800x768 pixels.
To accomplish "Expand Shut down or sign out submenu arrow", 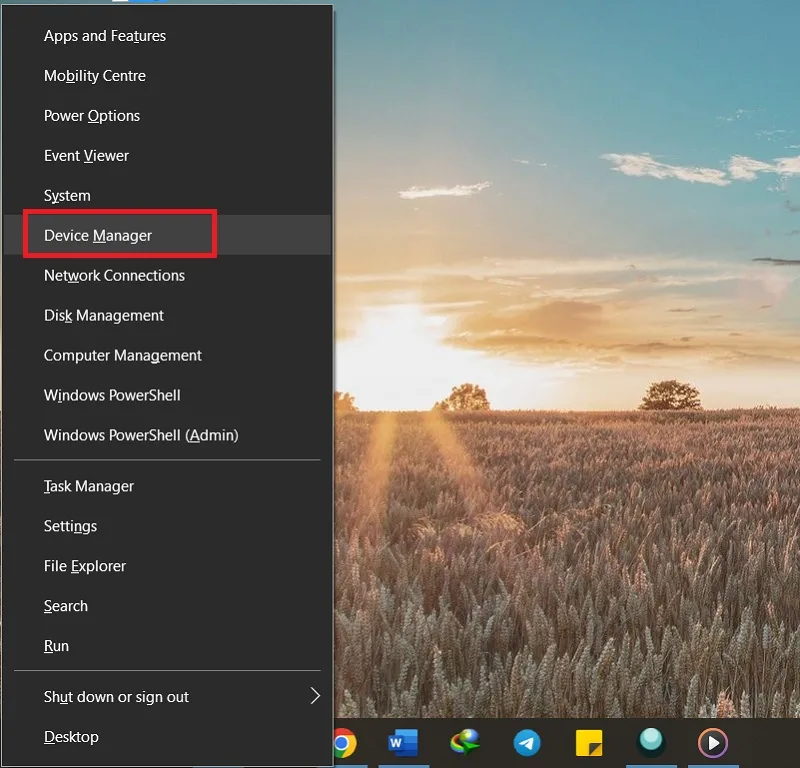I will coord(315,696).
